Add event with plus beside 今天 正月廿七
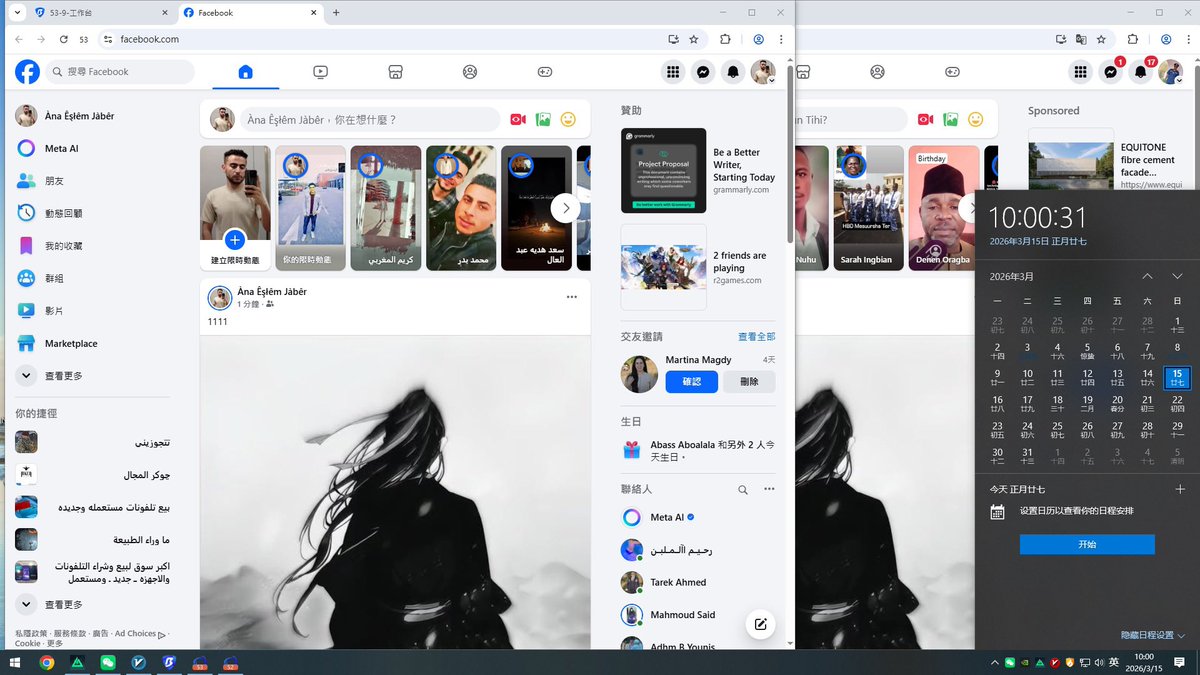This screenshot has height=675, width=1200. 1180,489
